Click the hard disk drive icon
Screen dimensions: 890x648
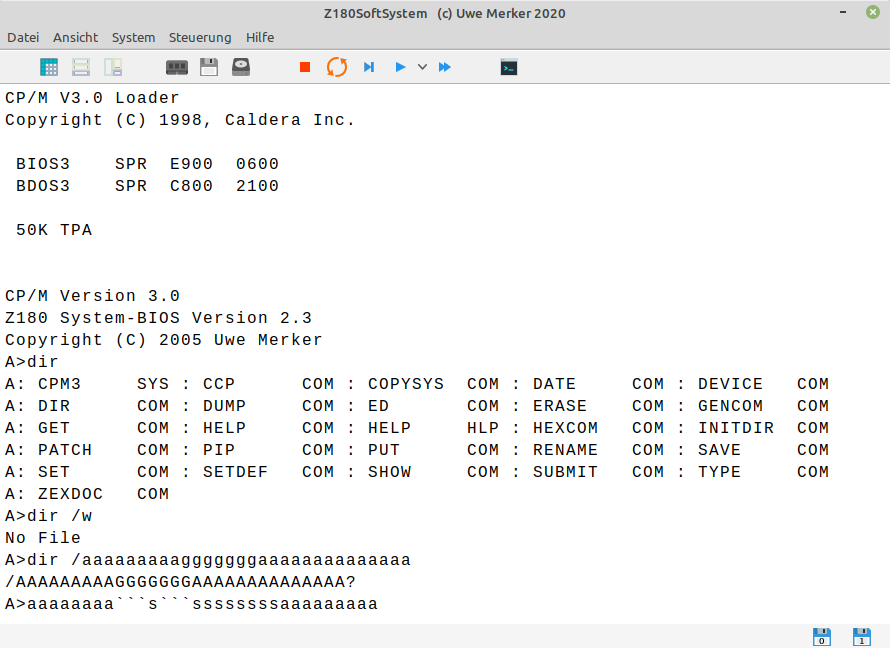241,67
